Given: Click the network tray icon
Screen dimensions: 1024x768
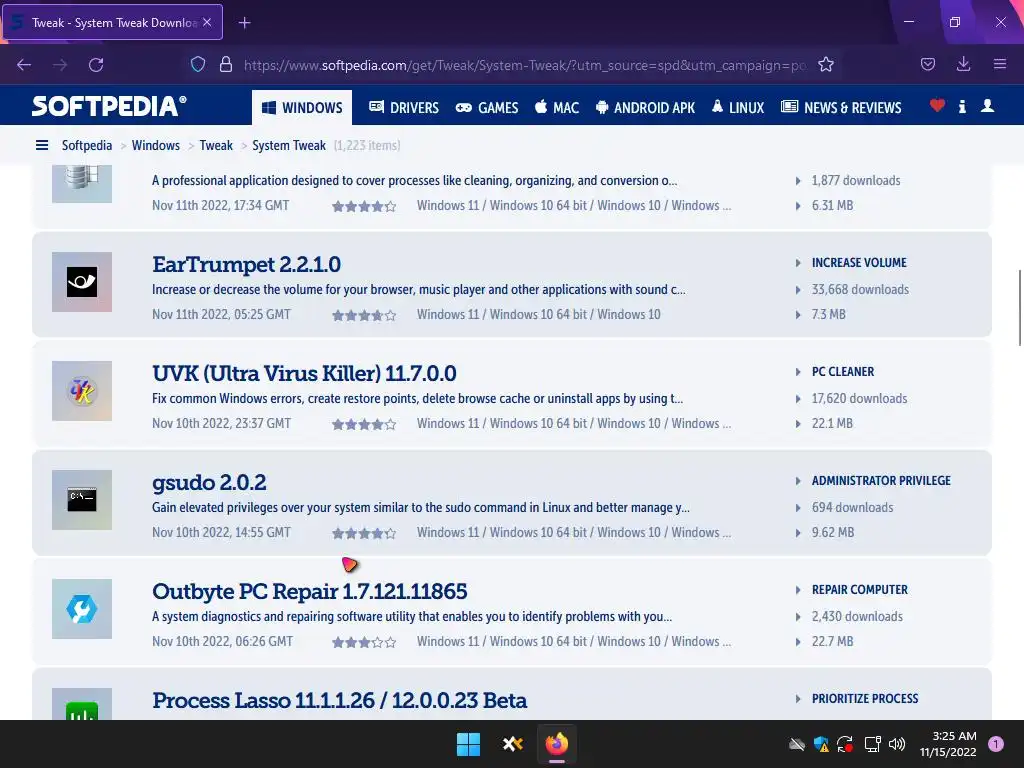Looking at the screenshot, I should click(x=872, y=744).
